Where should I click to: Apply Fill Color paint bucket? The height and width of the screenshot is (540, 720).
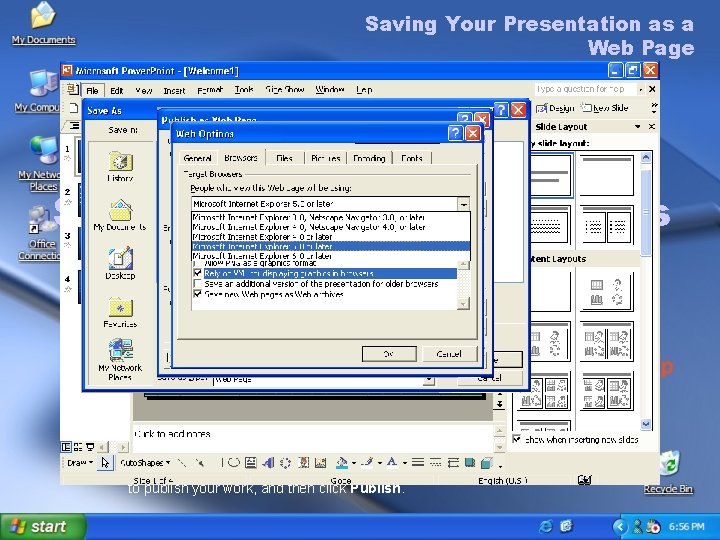pyautogui.click(x=342, y=462)
